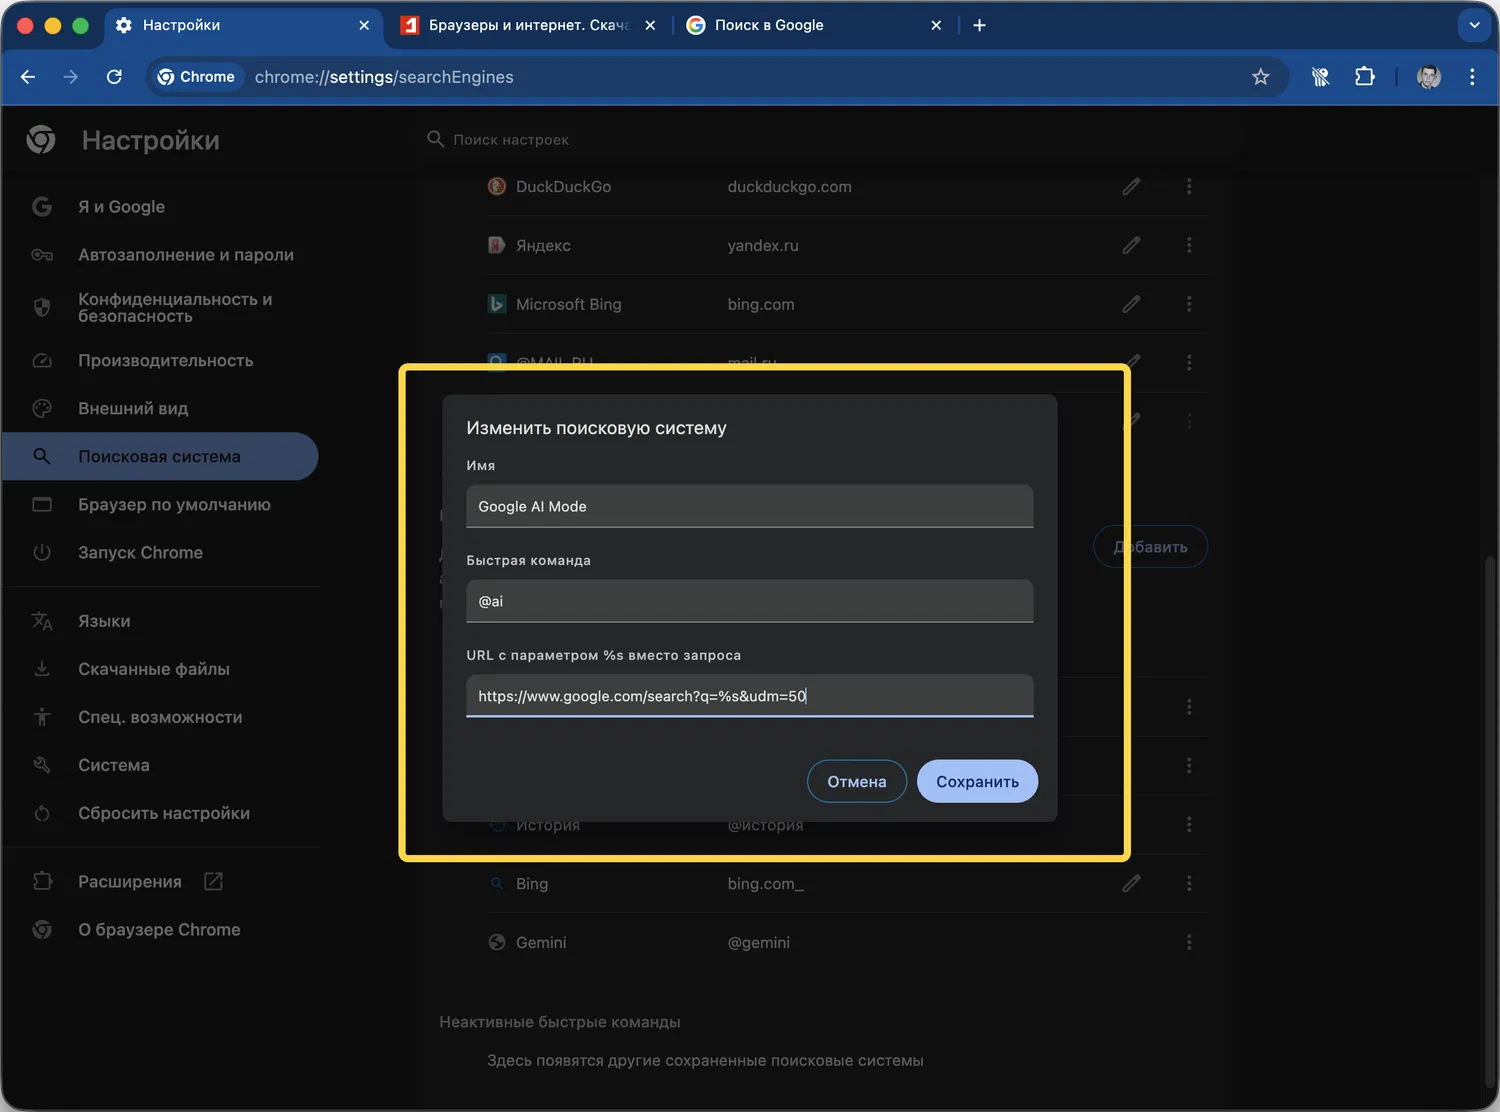Click the Имя field with Google AI Mode
Screen dimensions: 1500x1112
(749, 507)
